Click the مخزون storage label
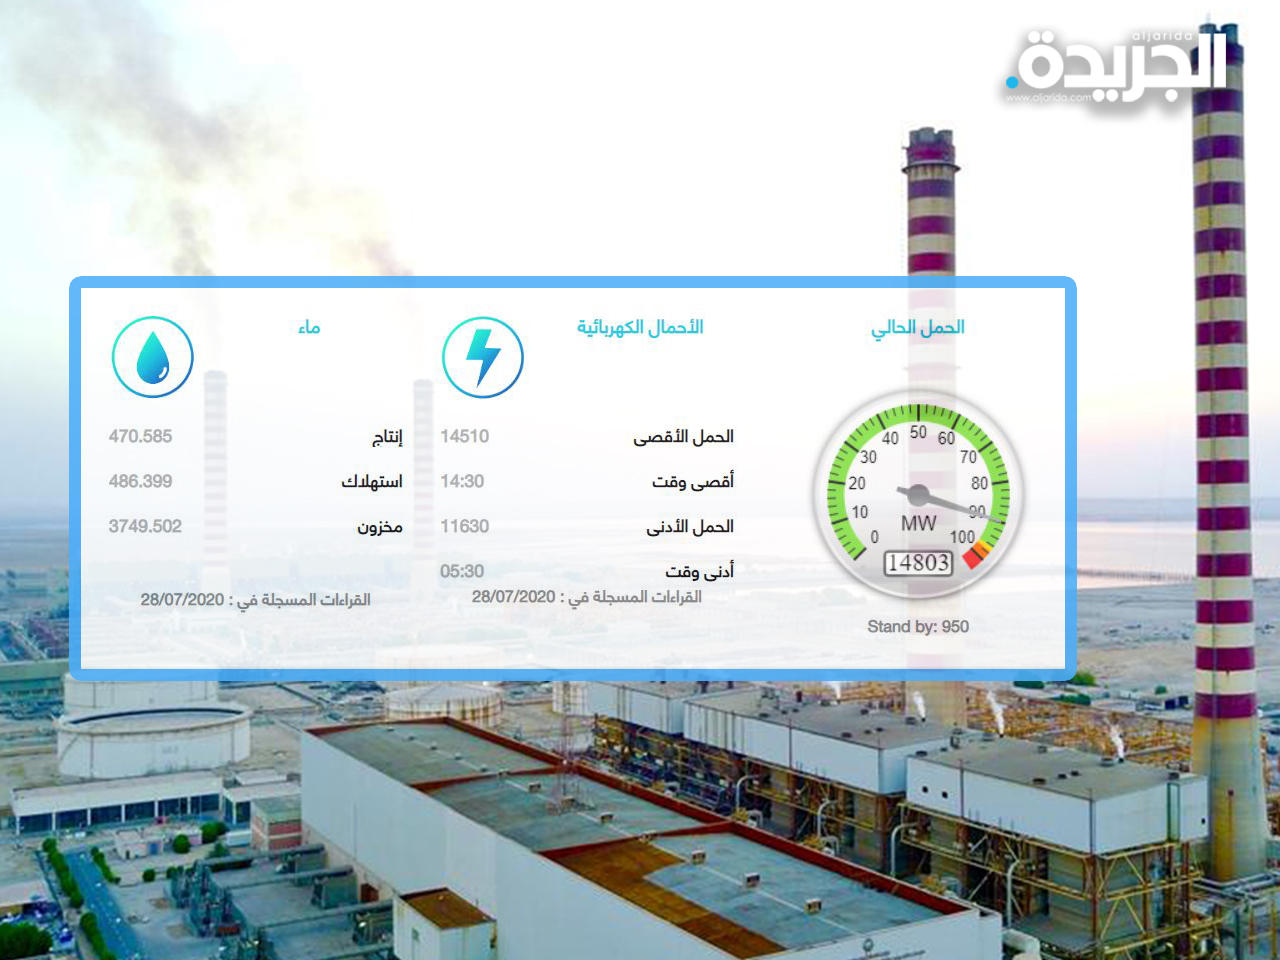The width and height of the screenshot is (1280, 960). click(380, 527)
